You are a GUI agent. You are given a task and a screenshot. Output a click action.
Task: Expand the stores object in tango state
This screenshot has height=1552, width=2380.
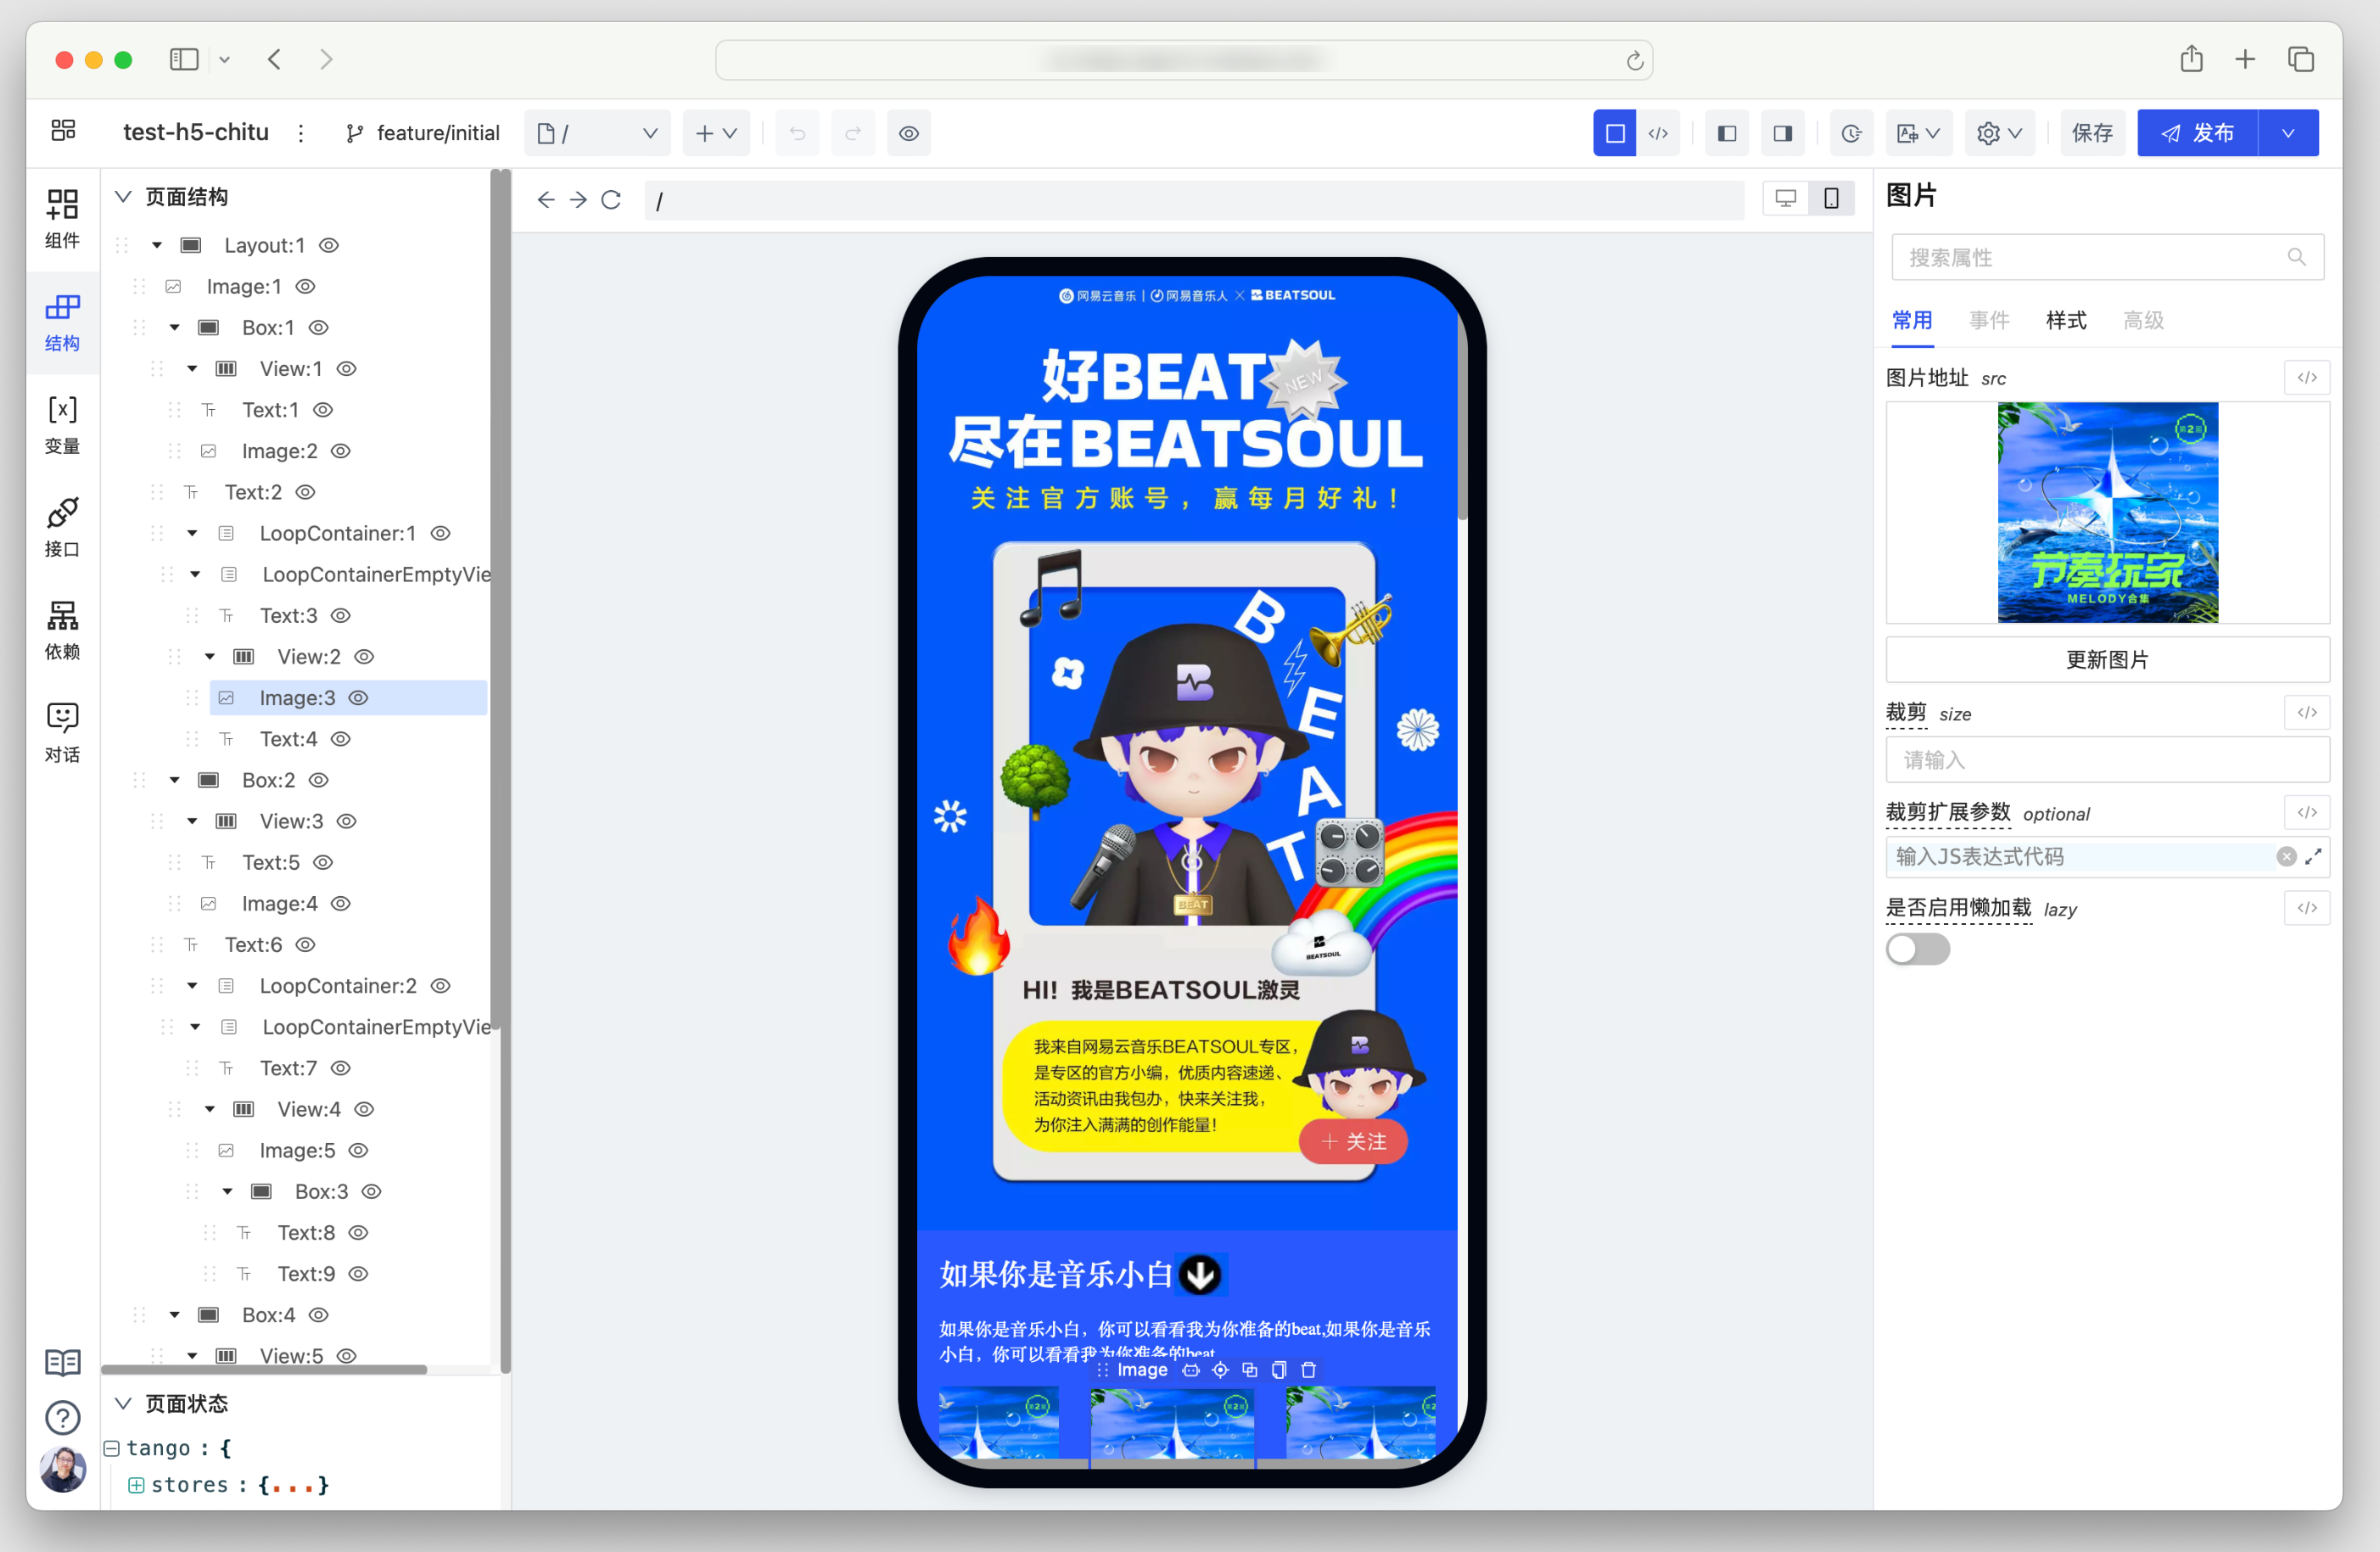coord(136,1484)
